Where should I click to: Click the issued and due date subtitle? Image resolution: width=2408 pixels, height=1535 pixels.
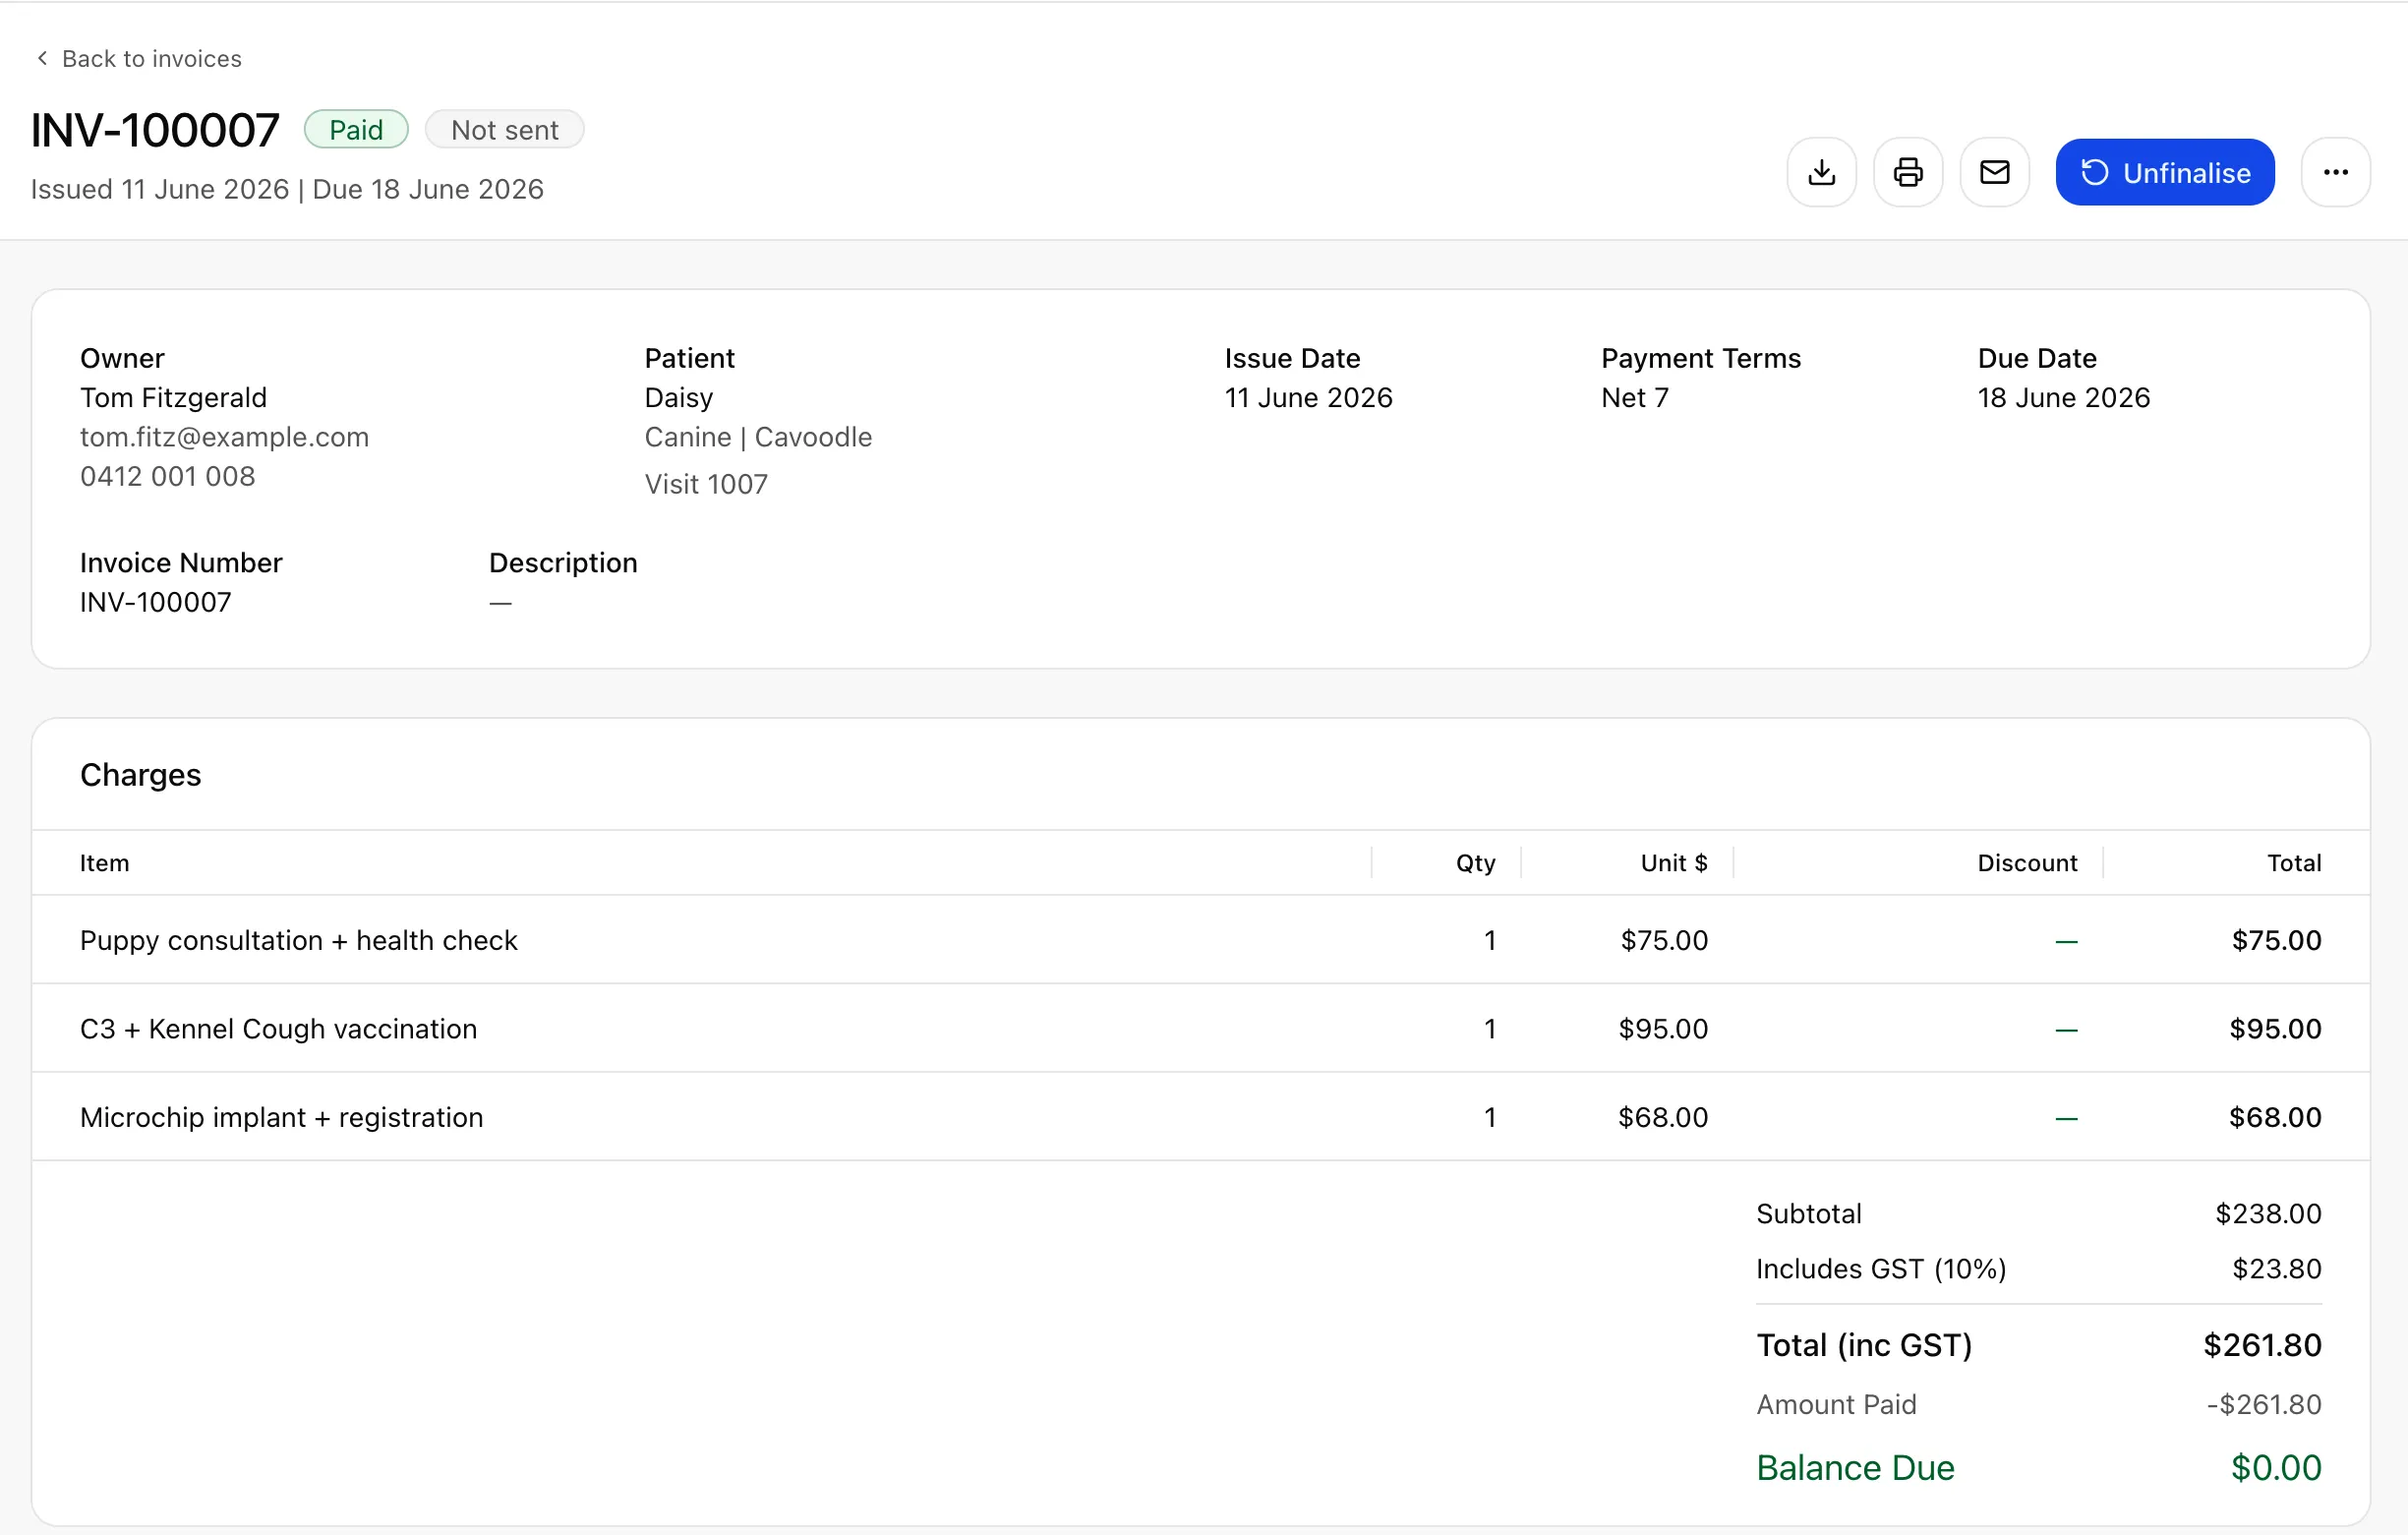point(287,189)
